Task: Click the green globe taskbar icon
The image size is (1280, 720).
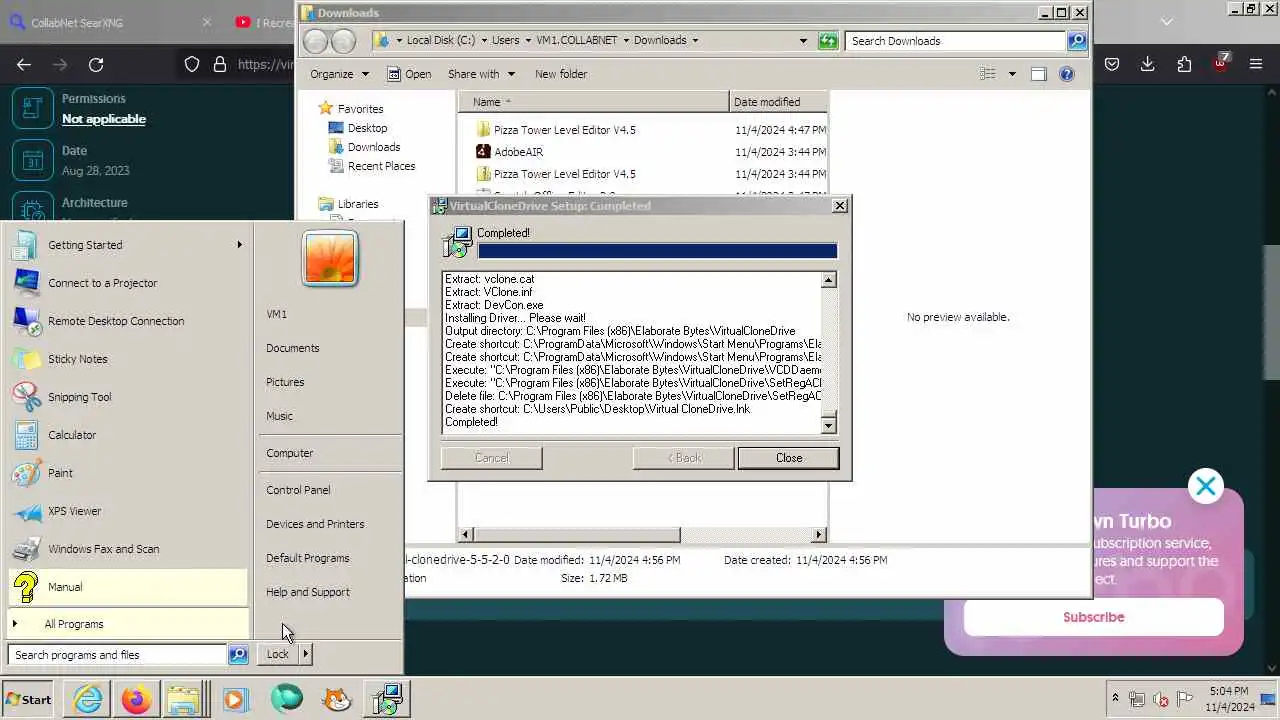Action: 286,699
